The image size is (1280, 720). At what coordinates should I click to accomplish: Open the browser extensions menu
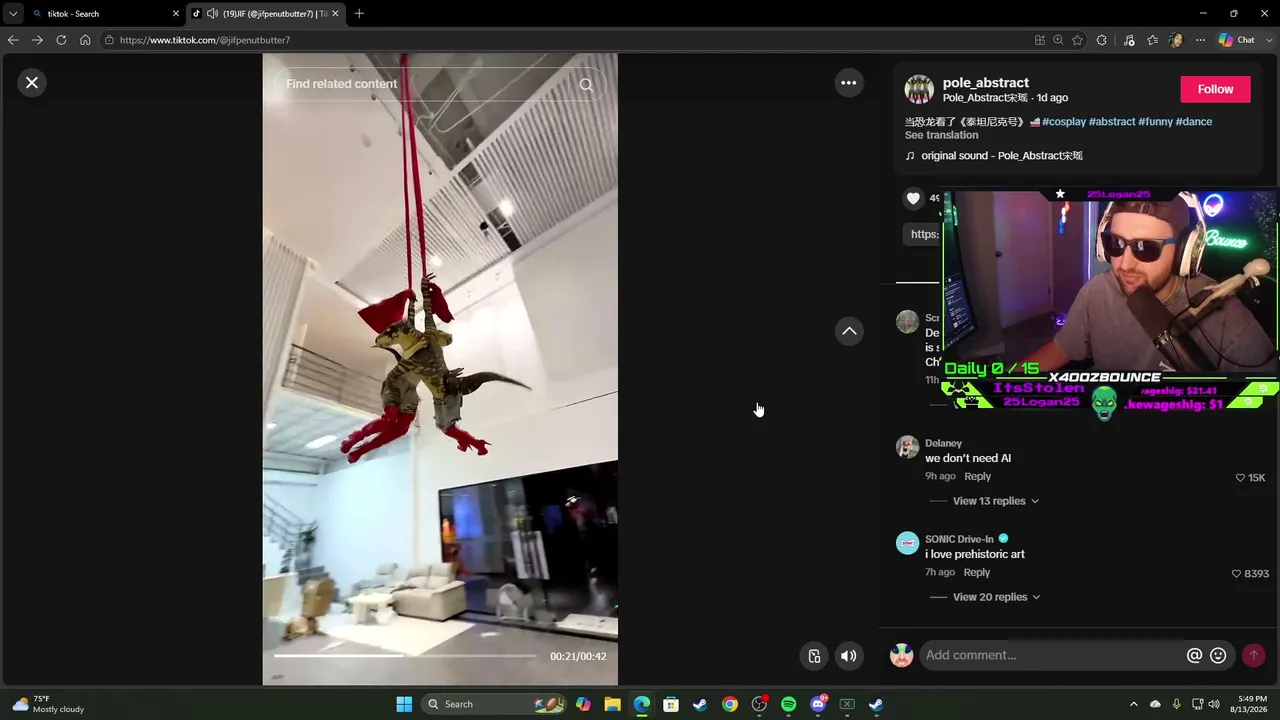(x=1101, y=40)
